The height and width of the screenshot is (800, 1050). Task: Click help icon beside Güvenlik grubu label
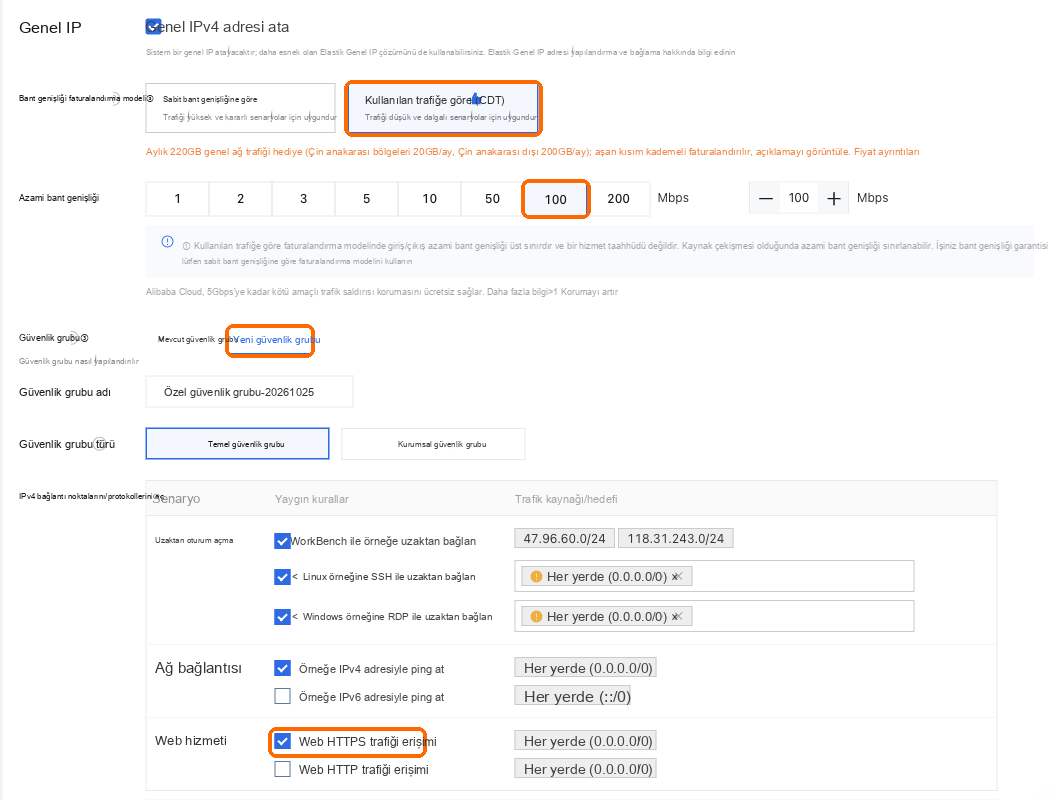[84, 338]
